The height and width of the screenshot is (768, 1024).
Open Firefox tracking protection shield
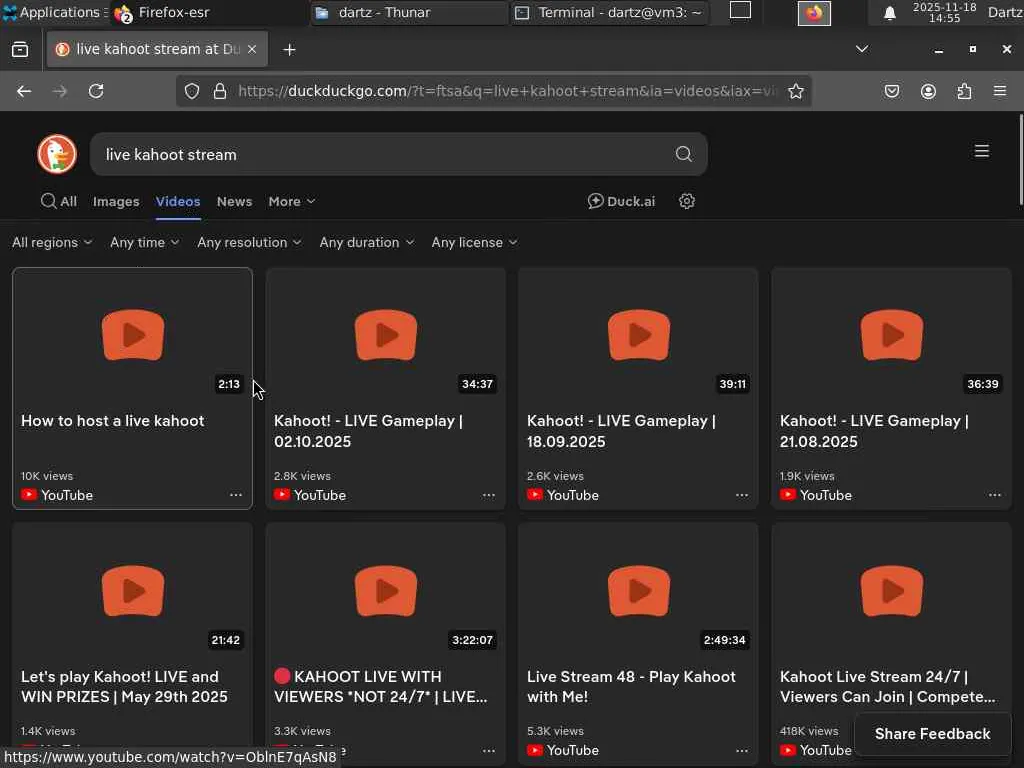191,91
